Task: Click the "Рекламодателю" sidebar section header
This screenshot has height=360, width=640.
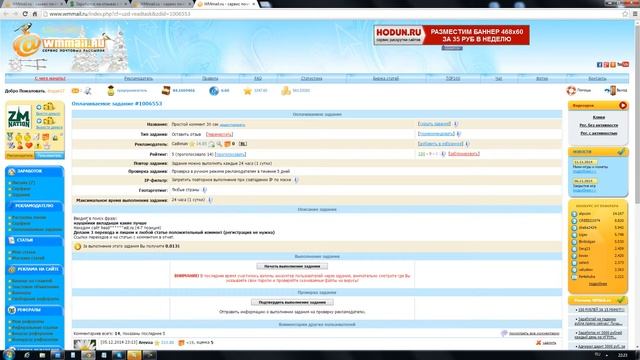Action: (34, 206)
